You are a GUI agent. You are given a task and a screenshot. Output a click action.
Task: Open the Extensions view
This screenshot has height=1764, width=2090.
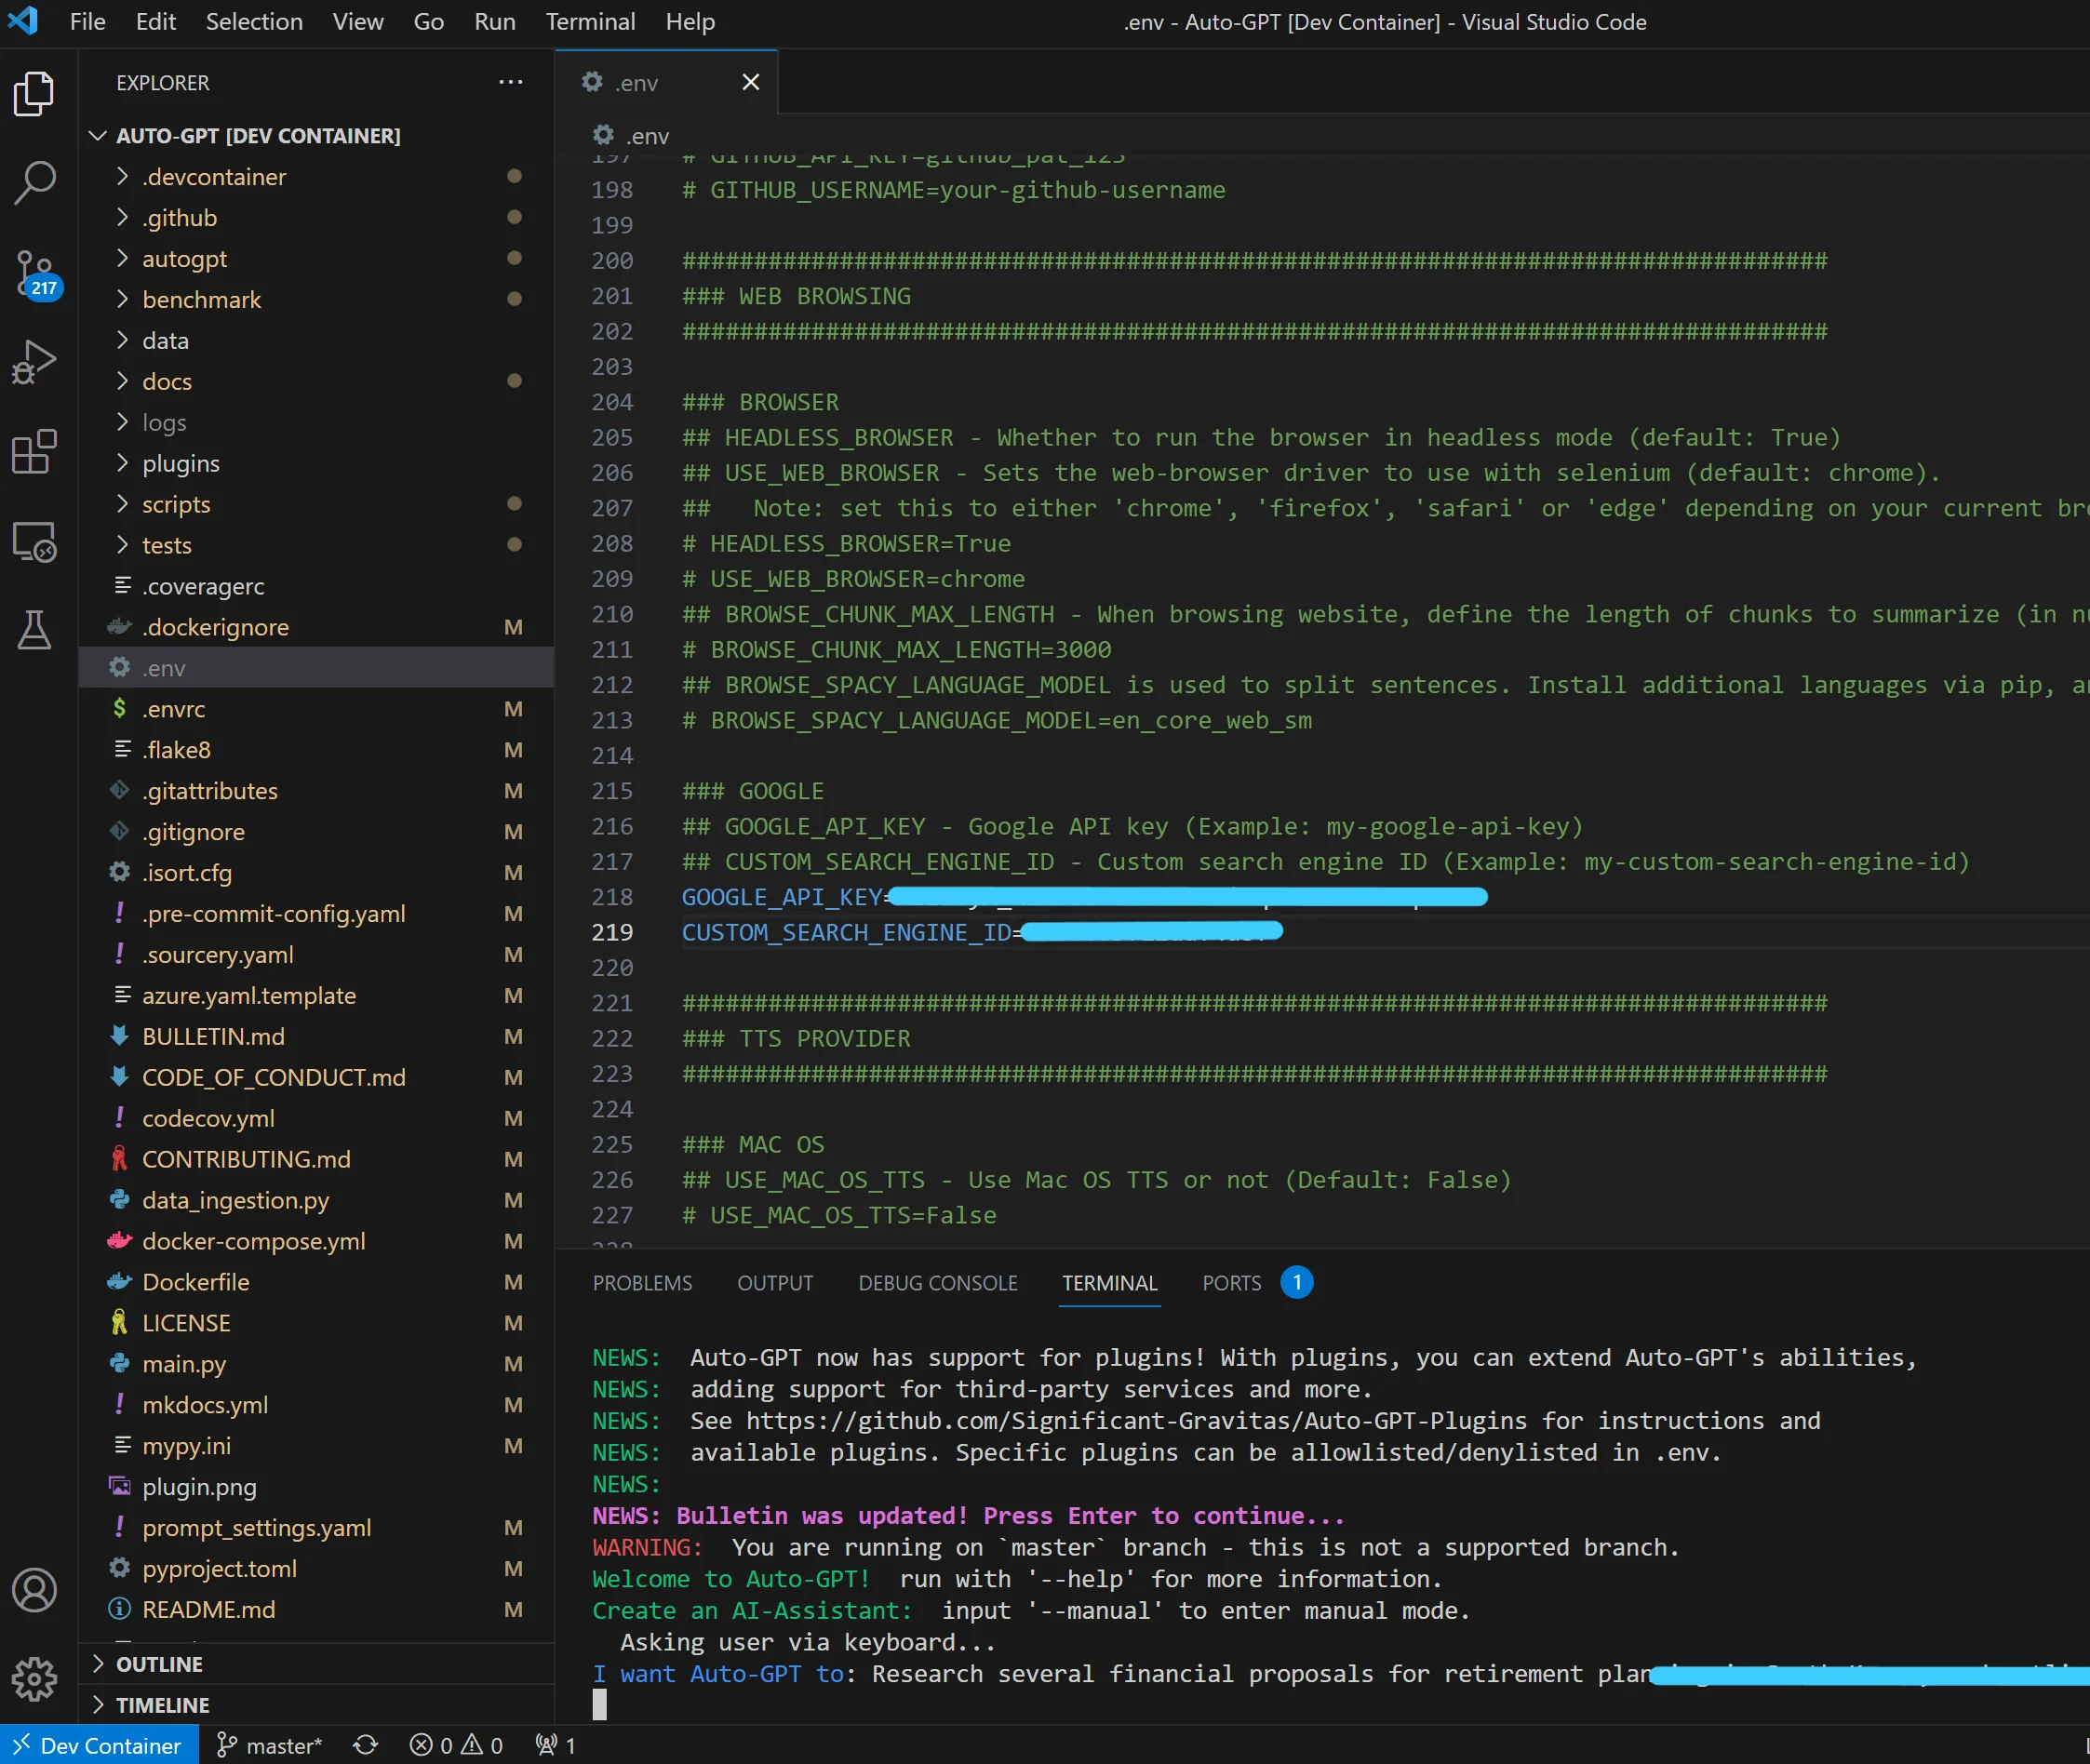(35, 452)
